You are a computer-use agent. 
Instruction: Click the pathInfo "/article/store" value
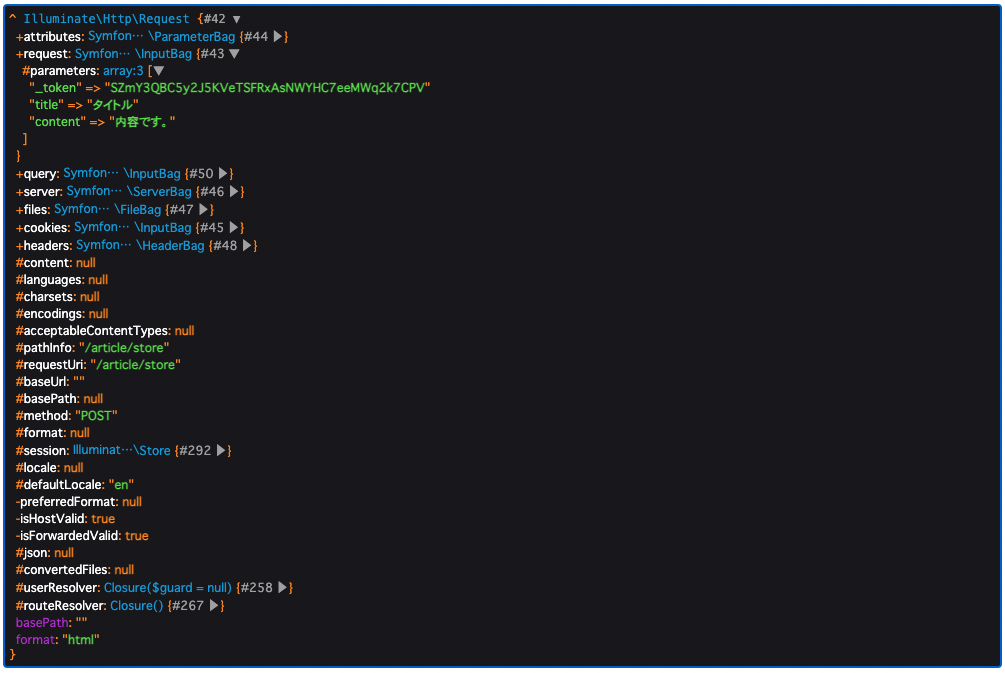(x=124, y=347)
